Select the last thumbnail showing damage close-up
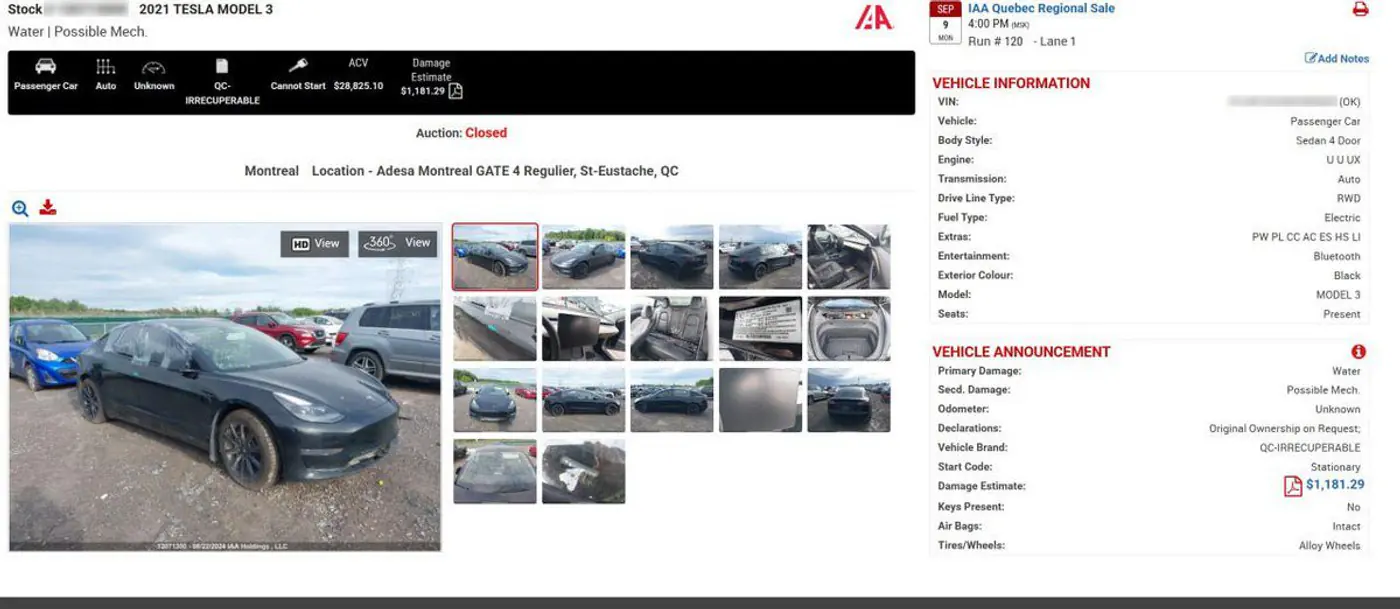The height and width of the screenshot is (609, 1400). click(x=584, y=471)
